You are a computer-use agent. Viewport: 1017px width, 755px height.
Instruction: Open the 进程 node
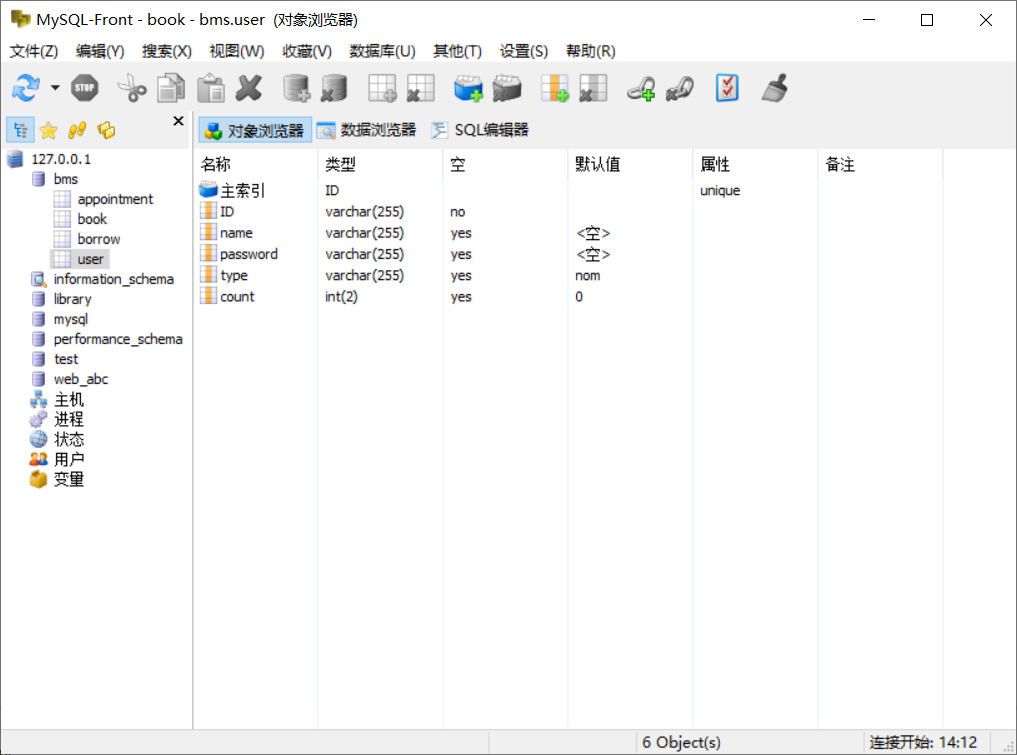(69, 420)
